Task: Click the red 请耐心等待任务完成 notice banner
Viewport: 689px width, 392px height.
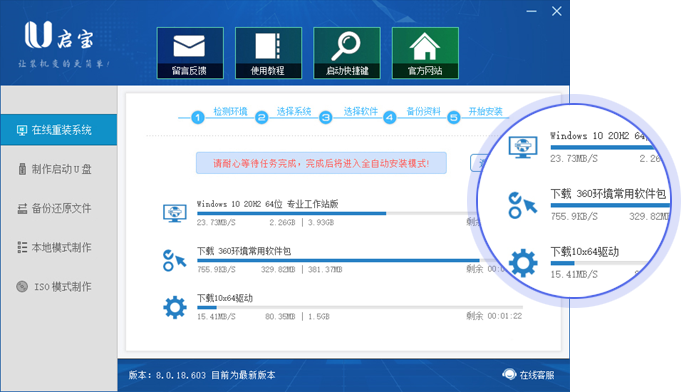Action: (x=321, y=163)
